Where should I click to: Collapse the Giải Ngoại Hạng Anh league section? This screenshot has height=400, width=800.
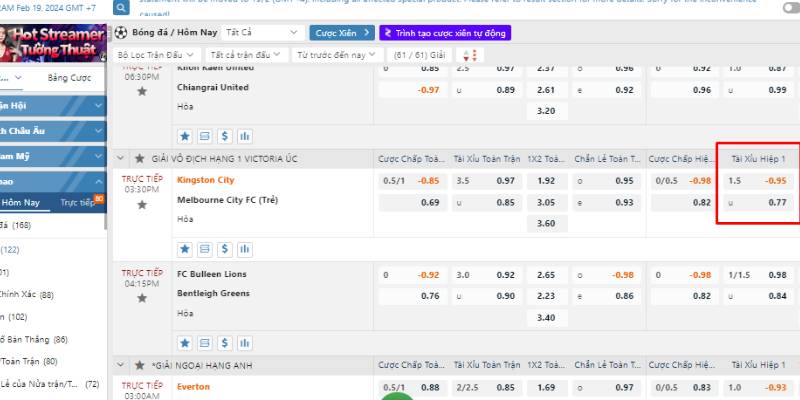coord(122,365)
